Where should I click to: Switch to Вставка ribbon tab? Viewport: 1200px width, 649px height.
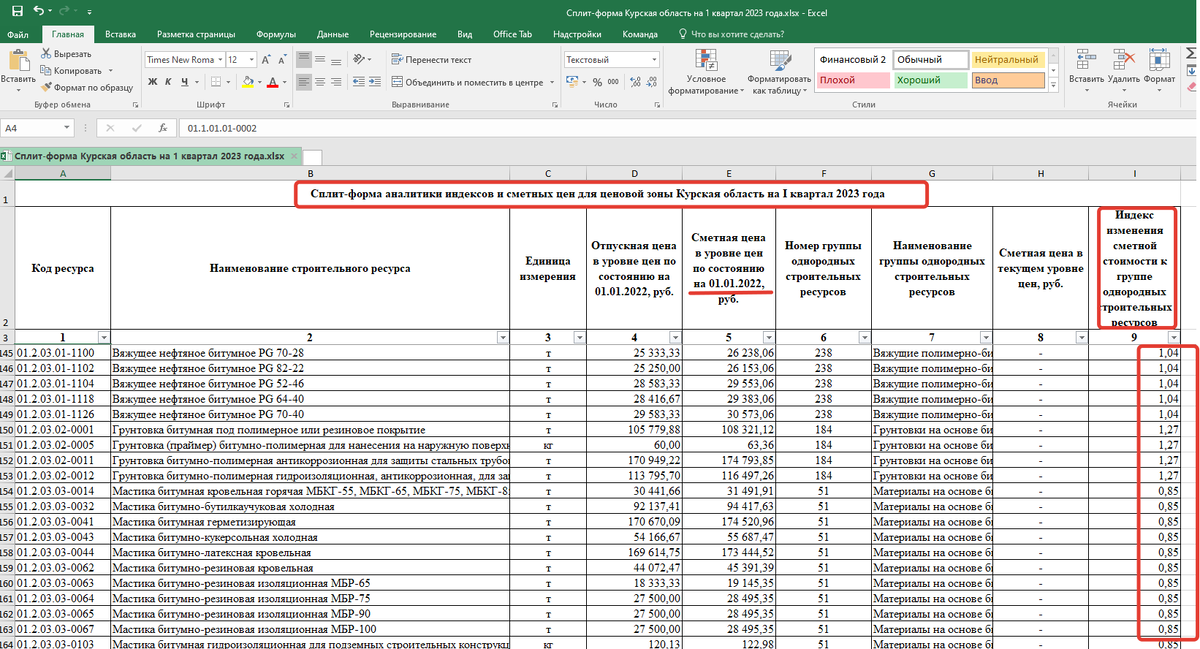pyautogui.click(x=120, y=34)
